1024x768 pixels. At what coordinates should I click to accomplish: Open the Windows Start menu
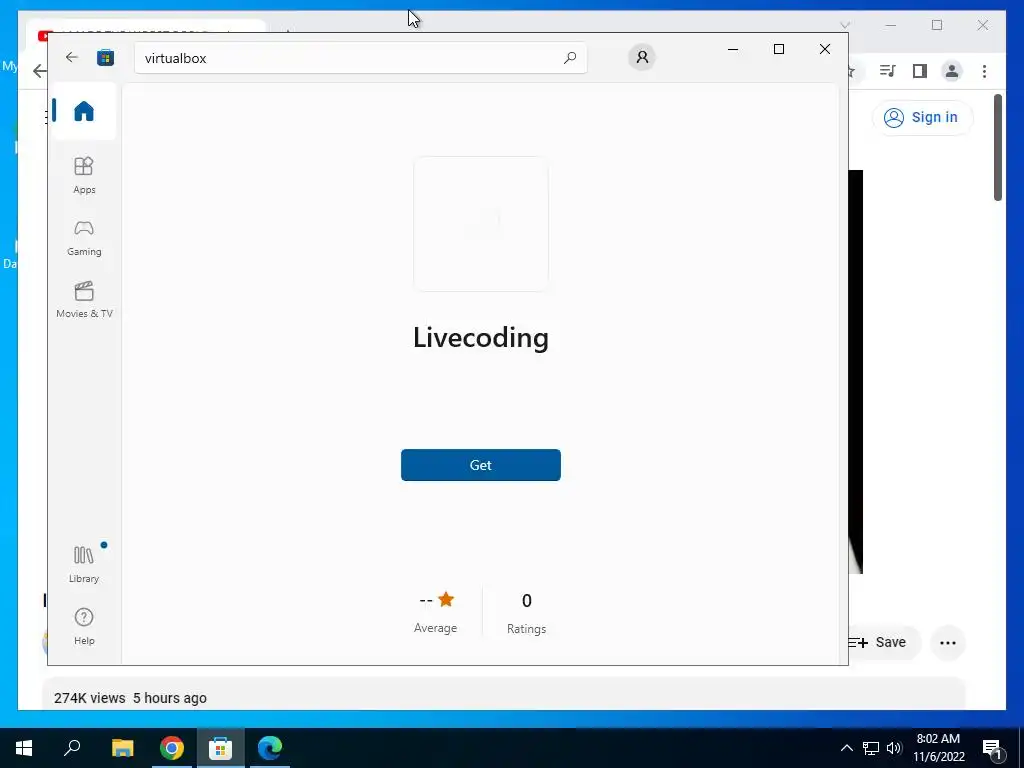[x=24, y=748]
